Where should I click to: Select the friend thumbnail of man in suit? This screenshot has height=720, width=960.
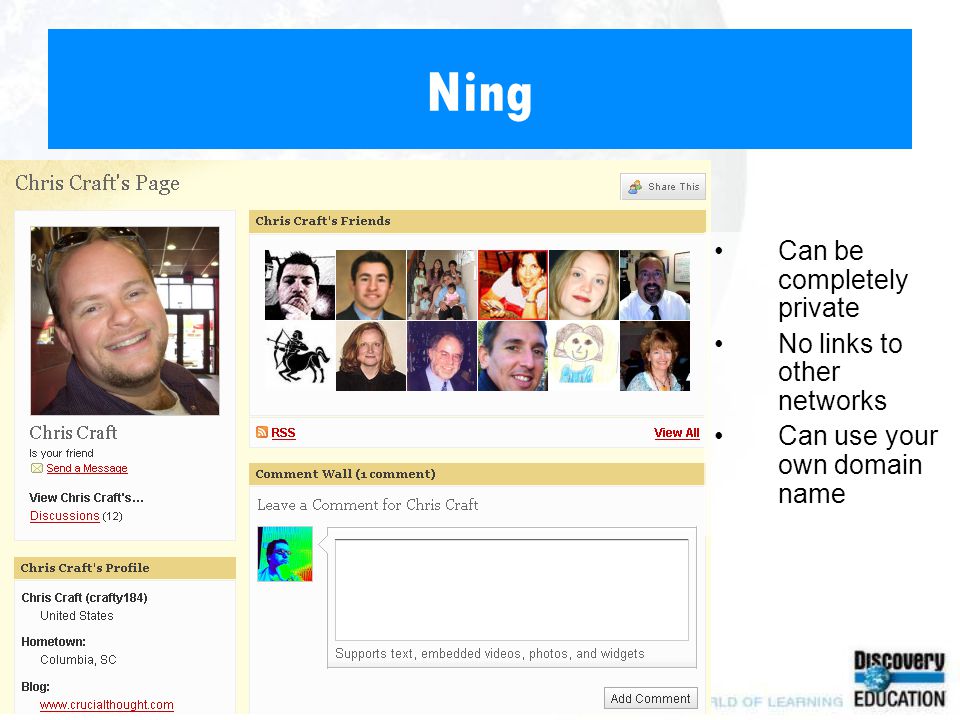[x=371, y=285]
